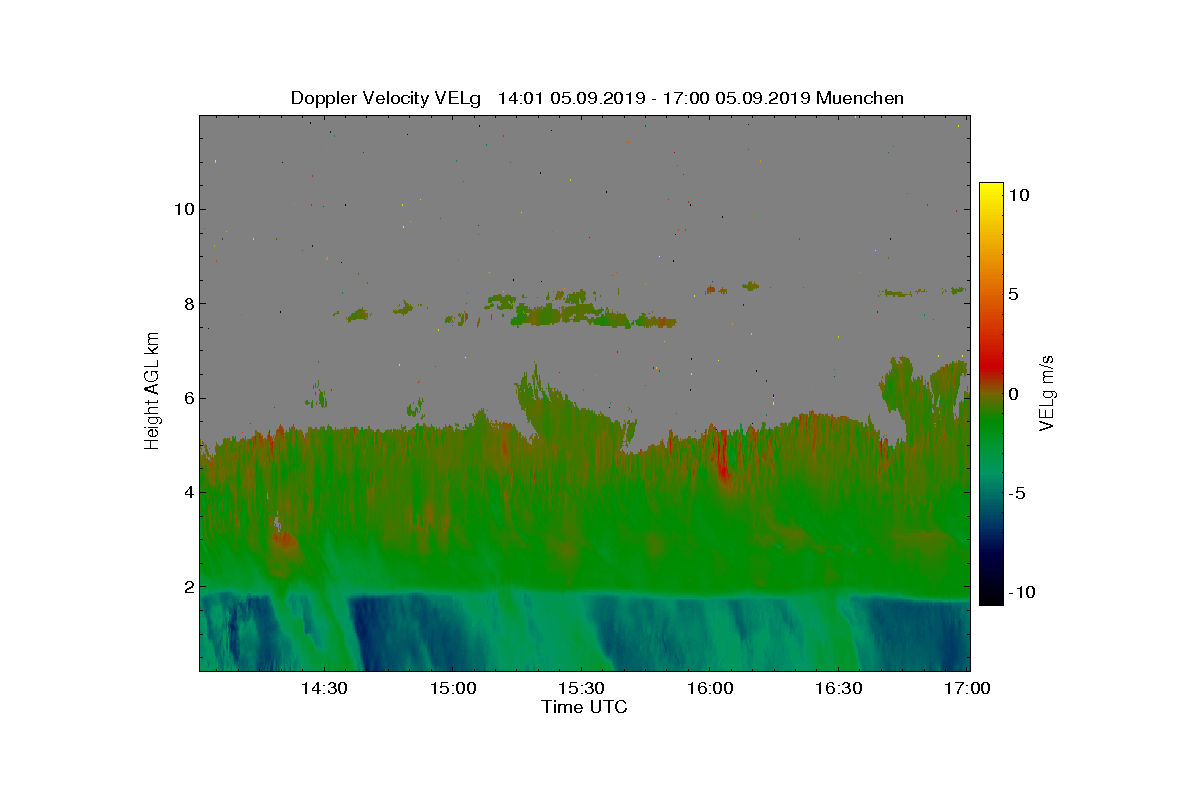Click the height tick label 4

click(188, 492)
